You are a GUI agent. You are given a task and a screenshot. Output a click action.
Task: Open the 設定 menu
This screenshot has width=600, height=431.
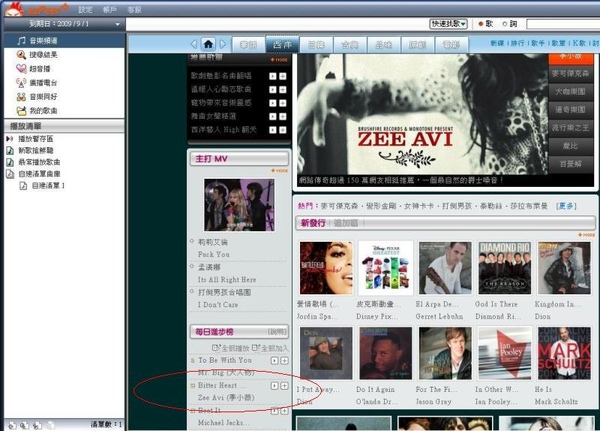(x=85, y=10)
